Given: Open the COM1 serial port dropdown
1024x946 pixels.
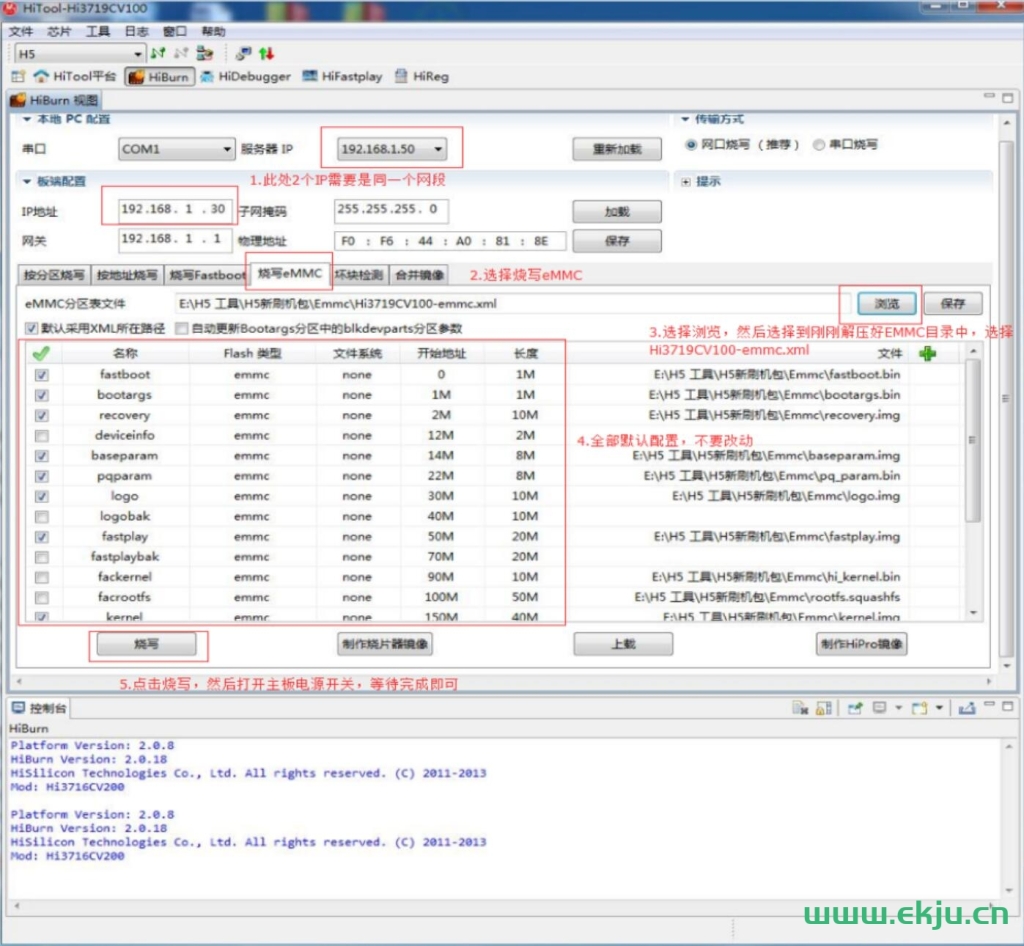Looking at the screenshot, I should [x=176, y=149].
